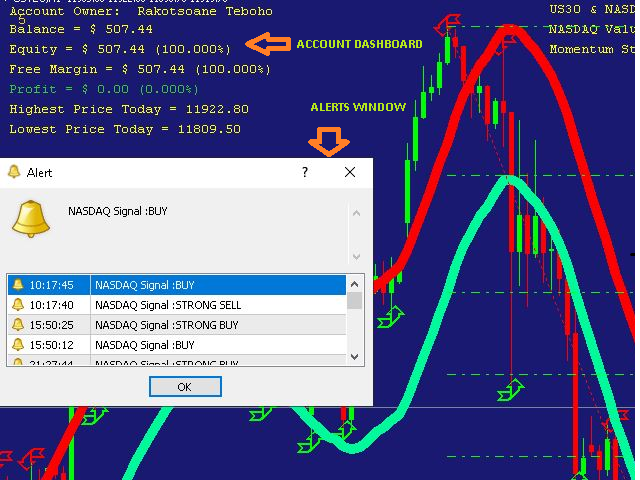640x480 pixels.
Task: Close the Alert dialog with the X button
Action: pyautogui.click(x=350, y=172)
